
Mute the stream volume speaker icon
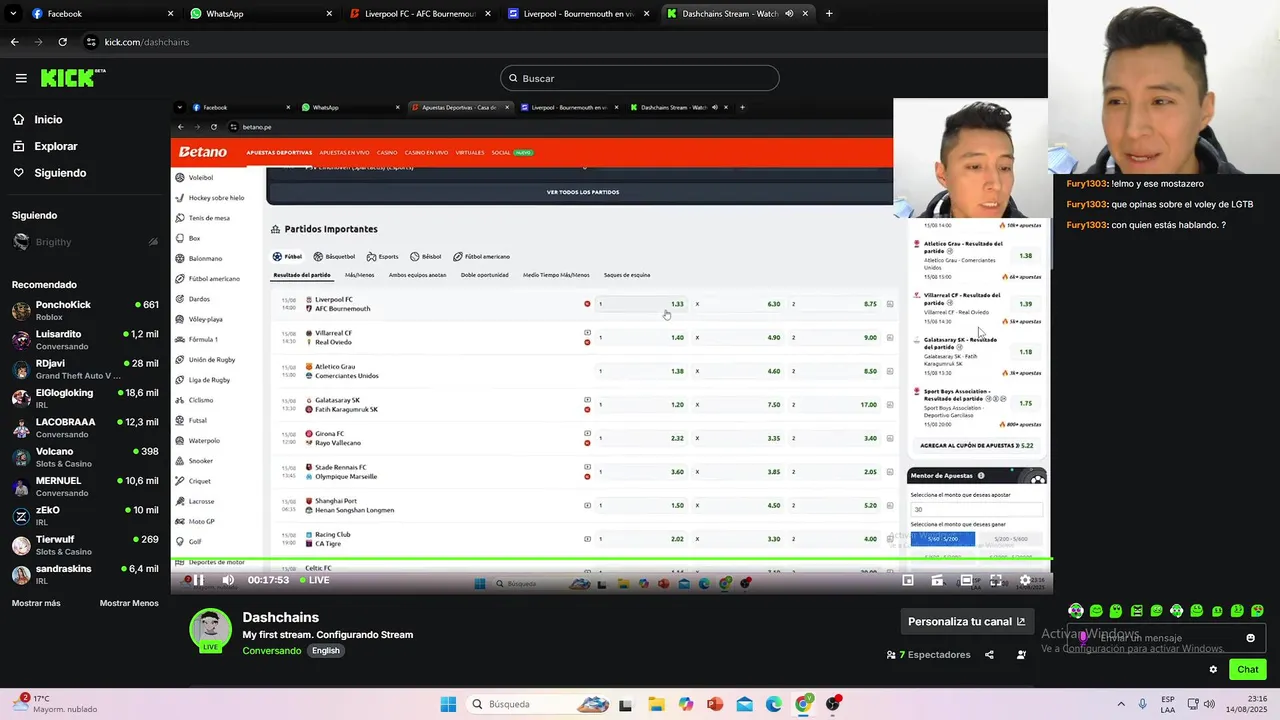point(228,580)
